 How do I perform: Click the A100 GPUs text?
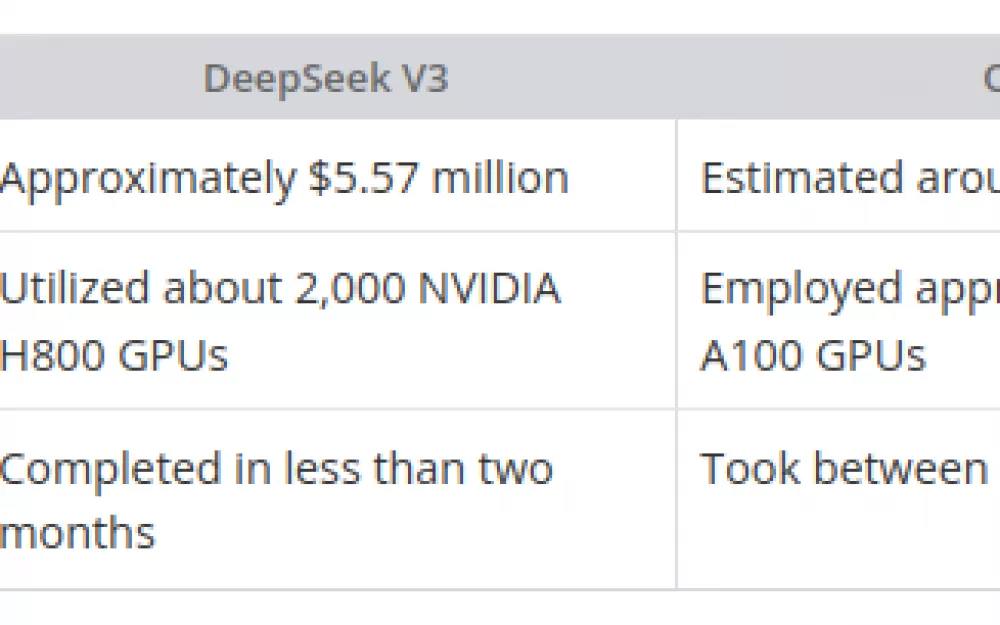(x=812, y=355)
